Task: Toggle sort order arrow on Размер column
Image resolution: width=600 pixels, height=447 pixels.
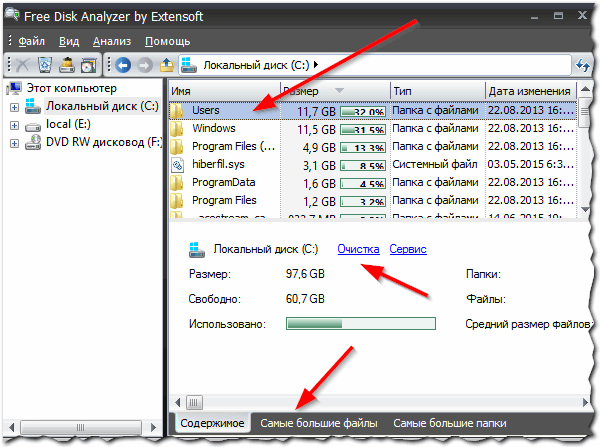Action: (x=339, y=90)
